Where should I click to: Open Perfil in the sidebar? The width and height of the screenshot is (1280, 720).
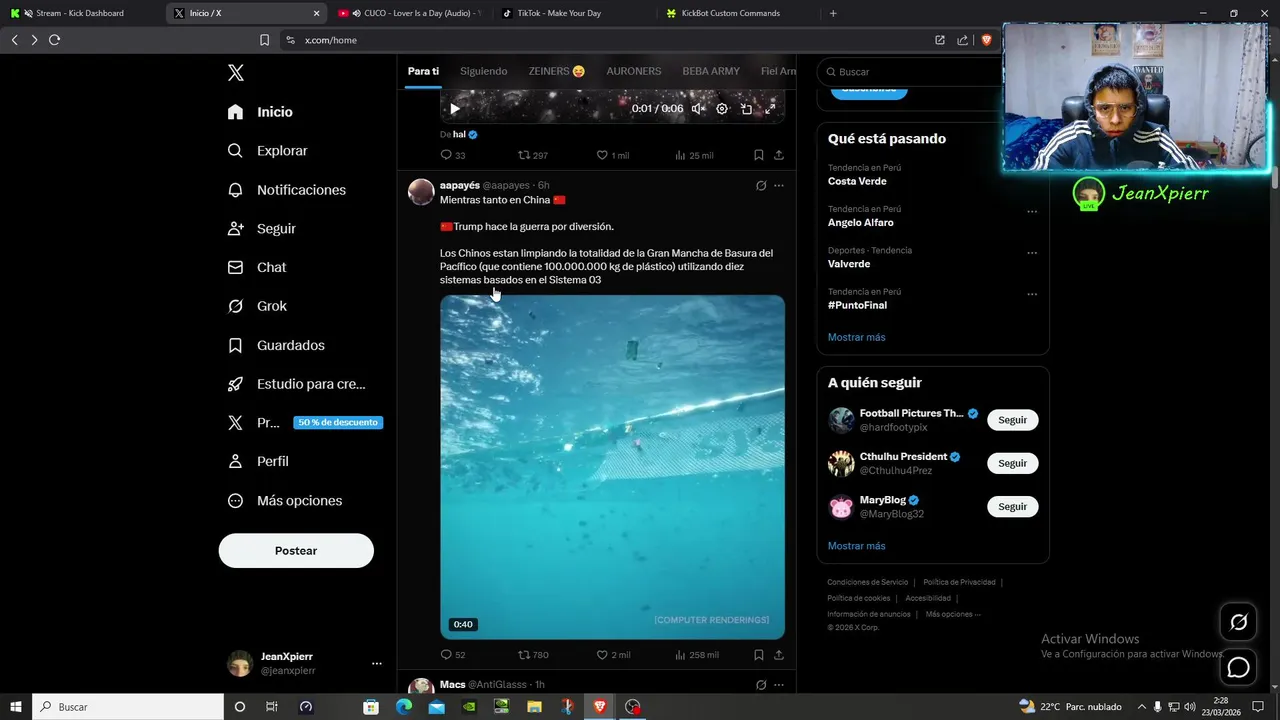[258, 462]
